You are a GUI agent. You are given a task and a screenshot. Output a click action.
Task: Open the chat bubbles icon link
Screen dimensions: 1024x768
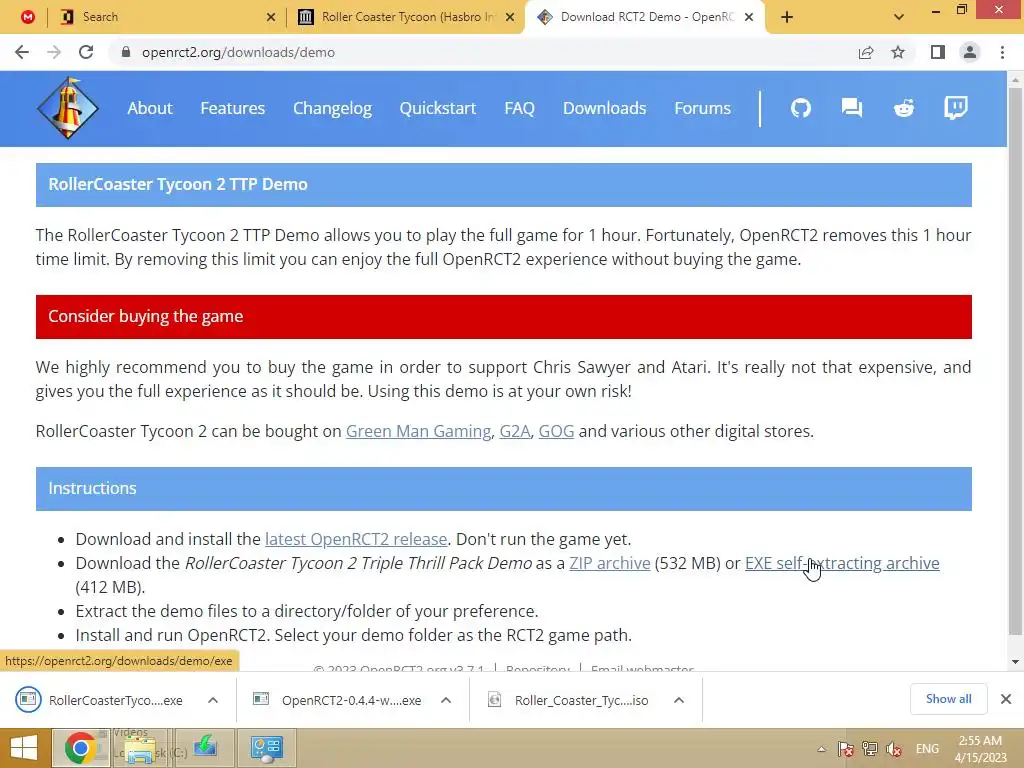tap(852, 108)
